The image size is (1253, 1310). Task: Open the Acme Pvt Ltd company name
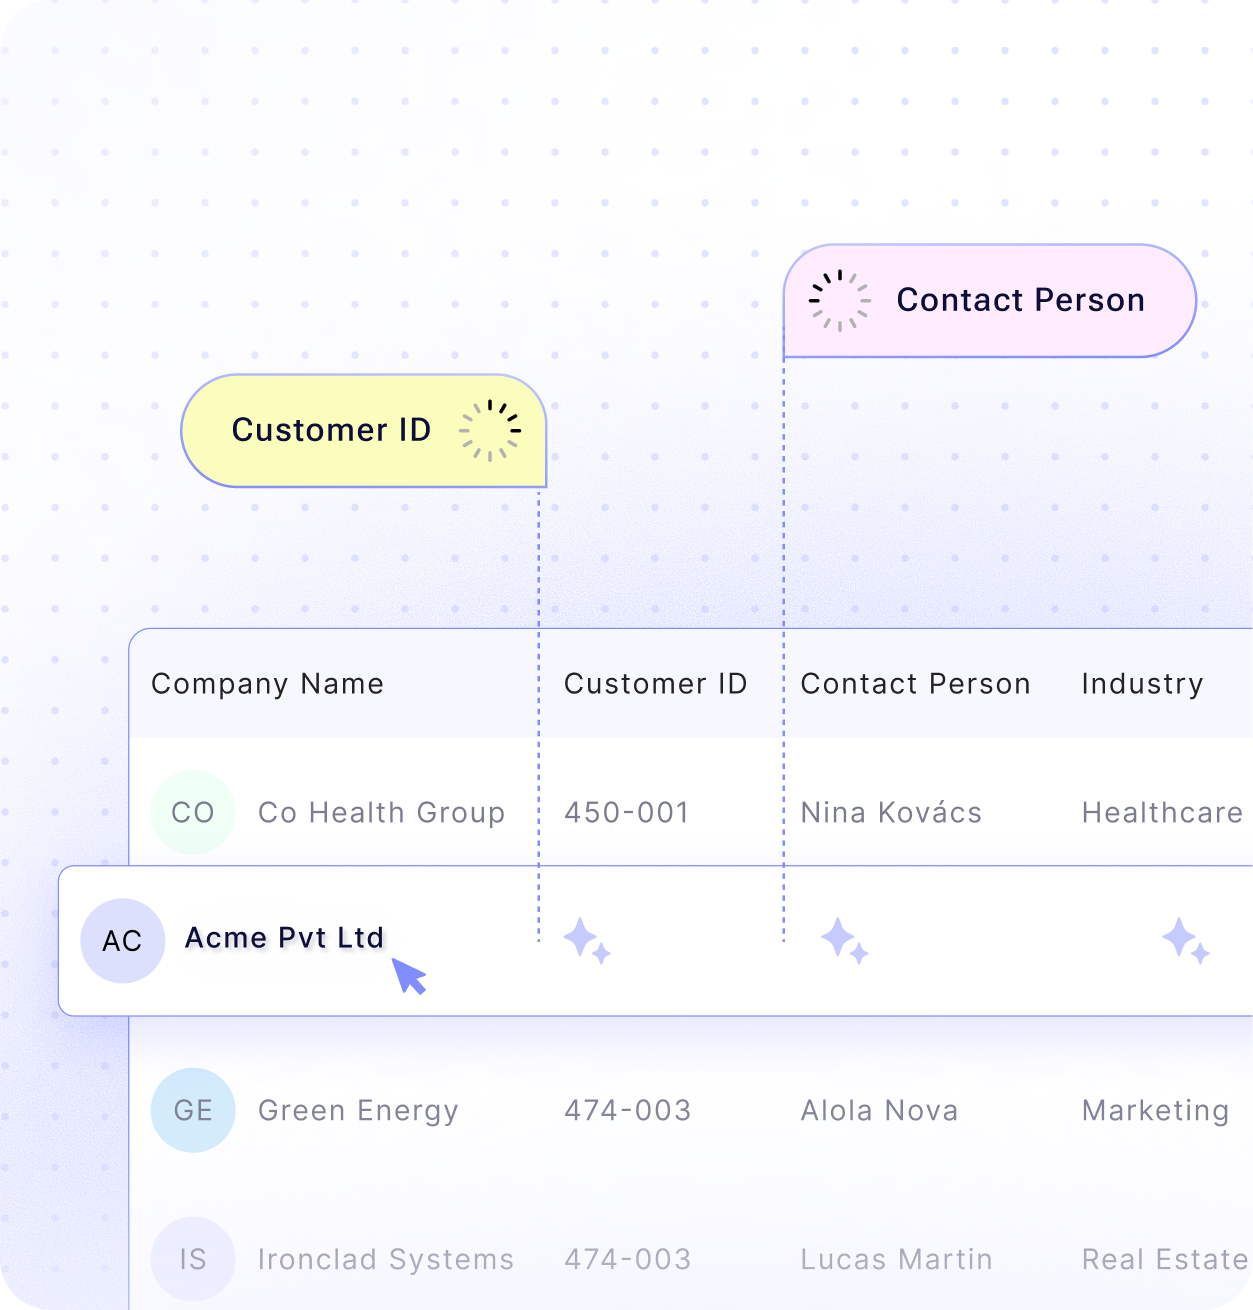pos(285,938)
